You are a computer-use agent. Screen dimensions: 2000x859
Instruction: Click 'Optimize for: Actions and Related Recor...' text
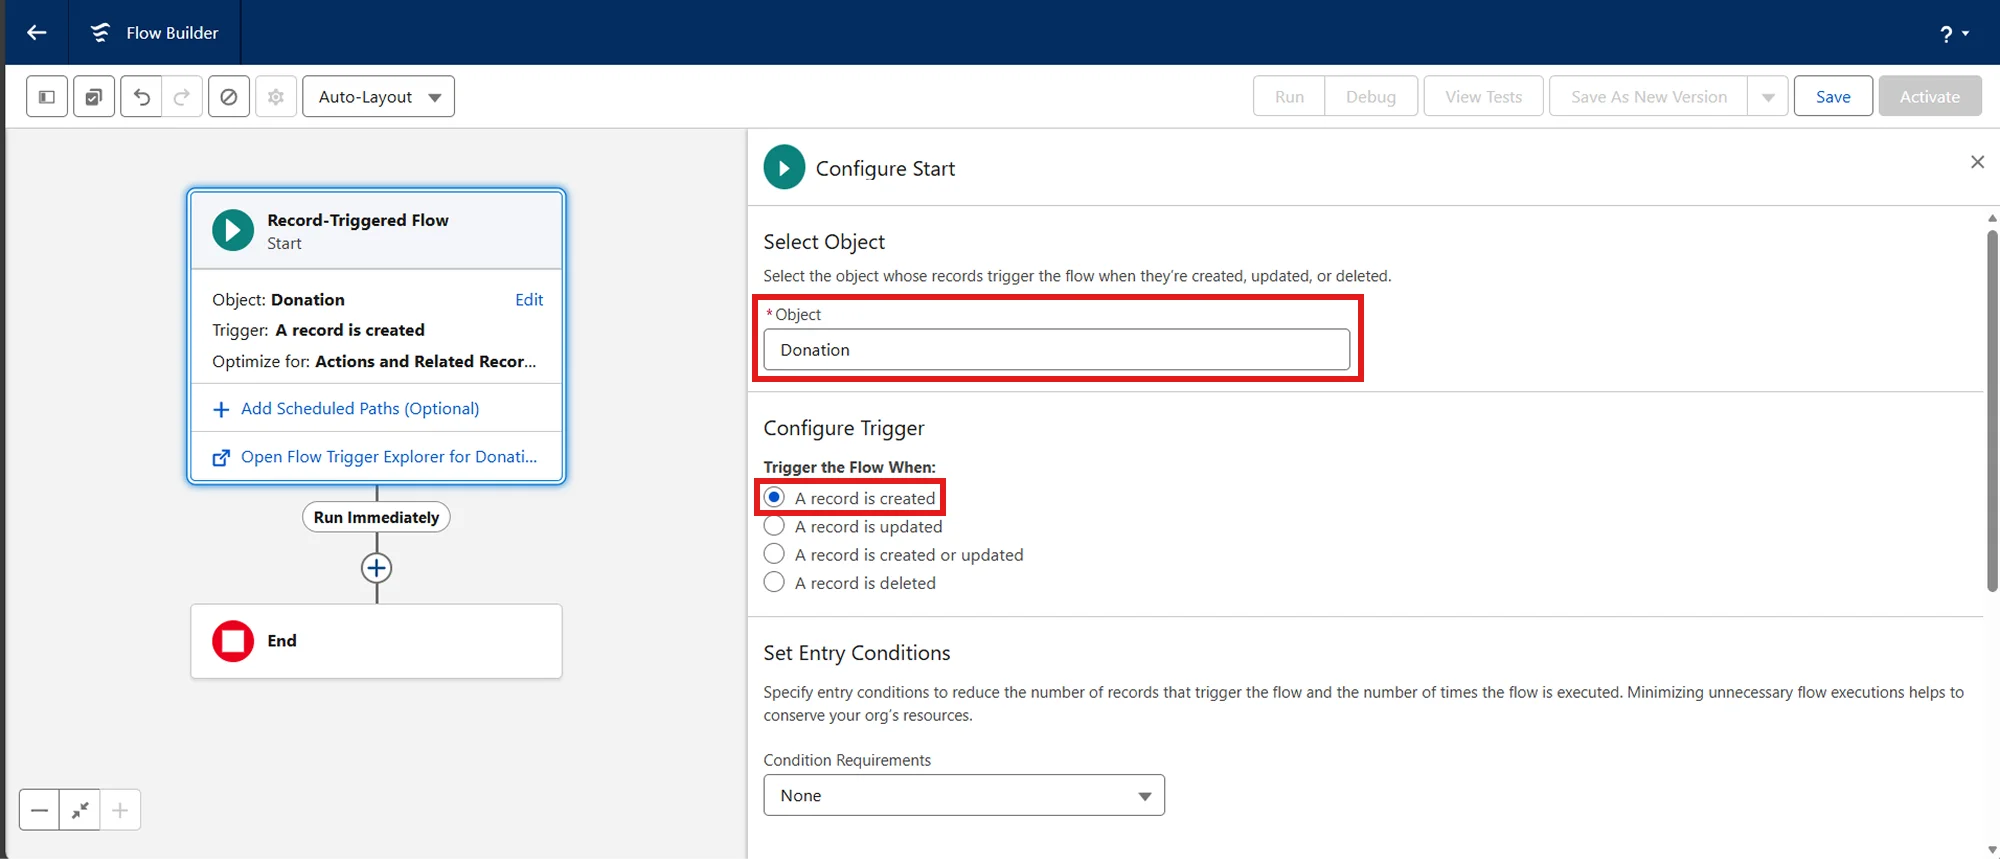(x=374, y=362)
